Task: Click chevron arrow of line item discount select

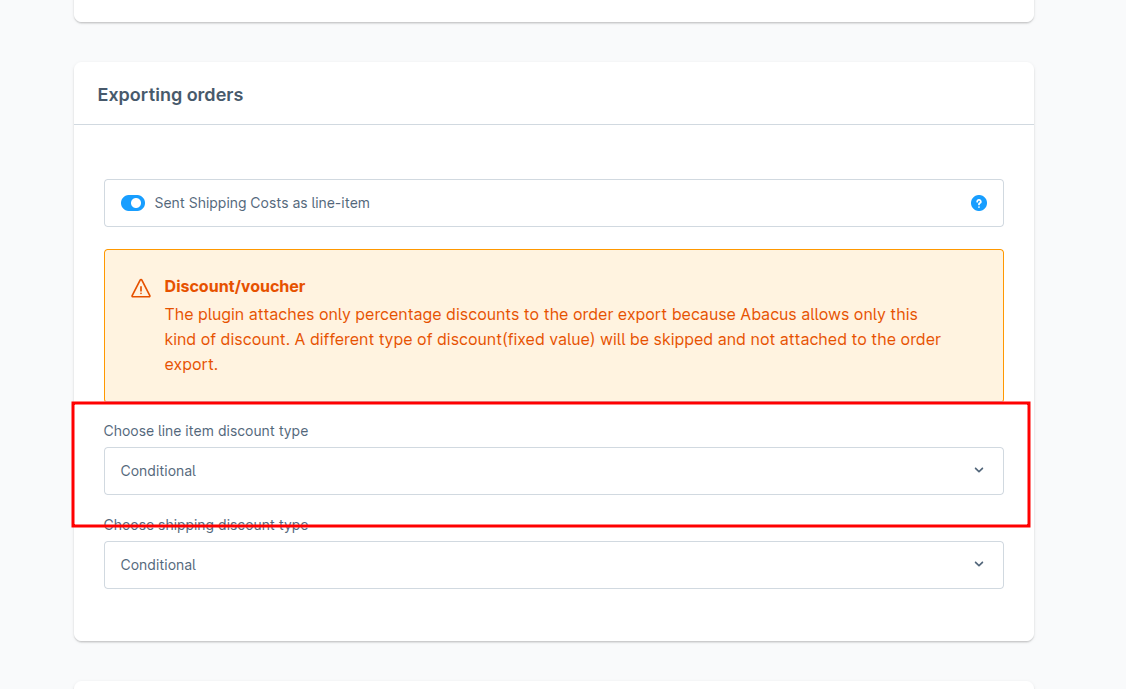Action: pos(978,470)
